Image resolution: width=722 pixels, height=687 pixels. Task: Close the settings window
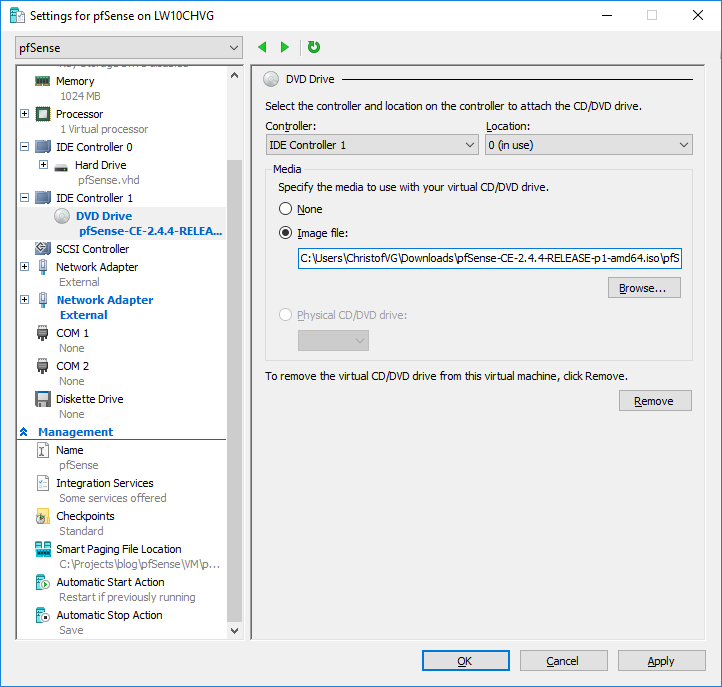pos(698,15)
